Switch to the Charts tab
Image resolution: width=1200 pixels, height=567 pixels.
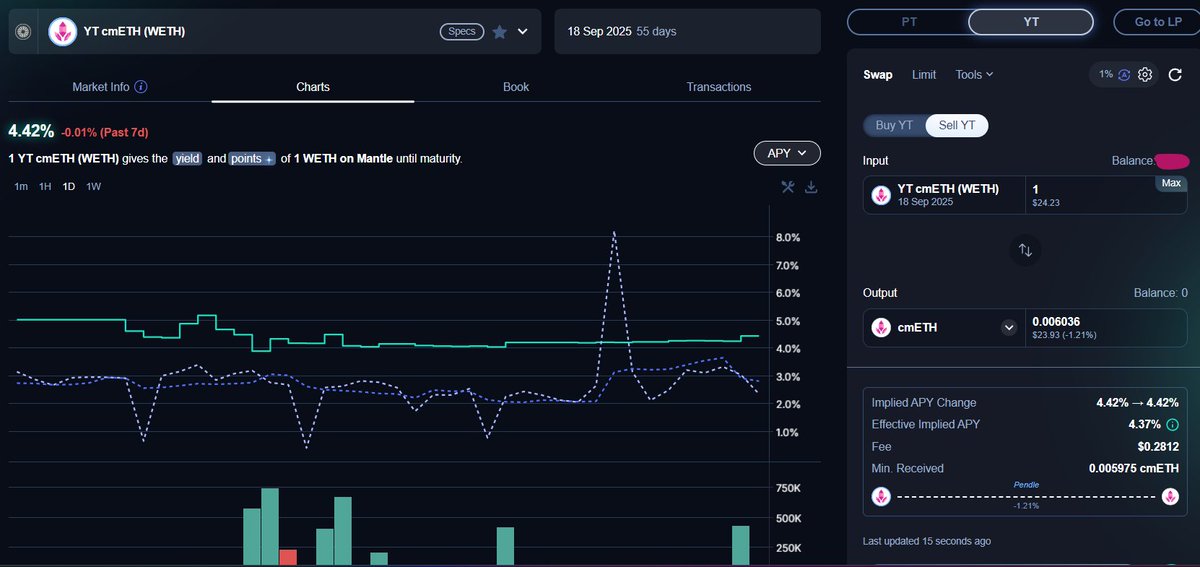(313, 87)
